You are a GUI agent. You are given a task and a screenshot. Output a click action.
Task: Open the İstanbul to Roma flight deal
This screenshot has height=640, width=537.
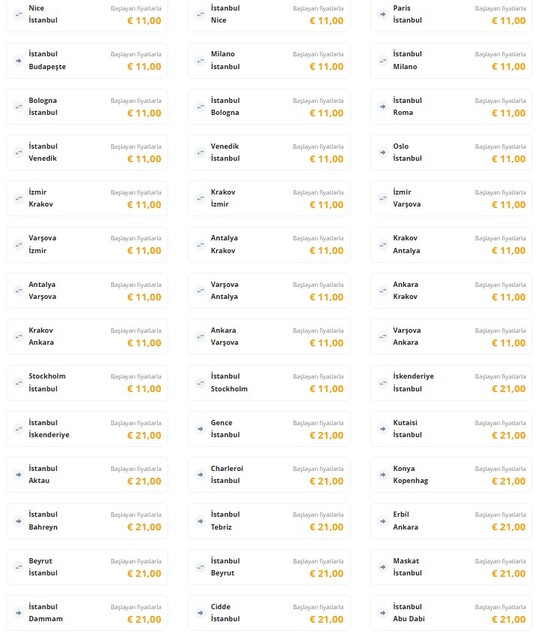(451, 107)
